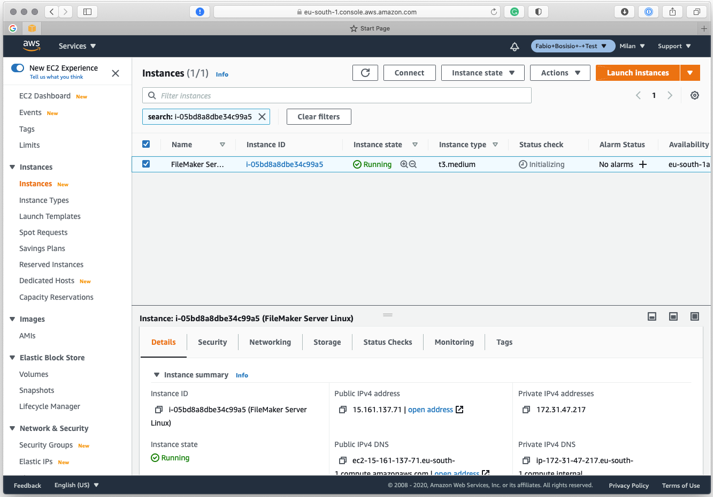Open Security Groups in sidebar
The image size is (713, 497).
[x=46, y=445]
